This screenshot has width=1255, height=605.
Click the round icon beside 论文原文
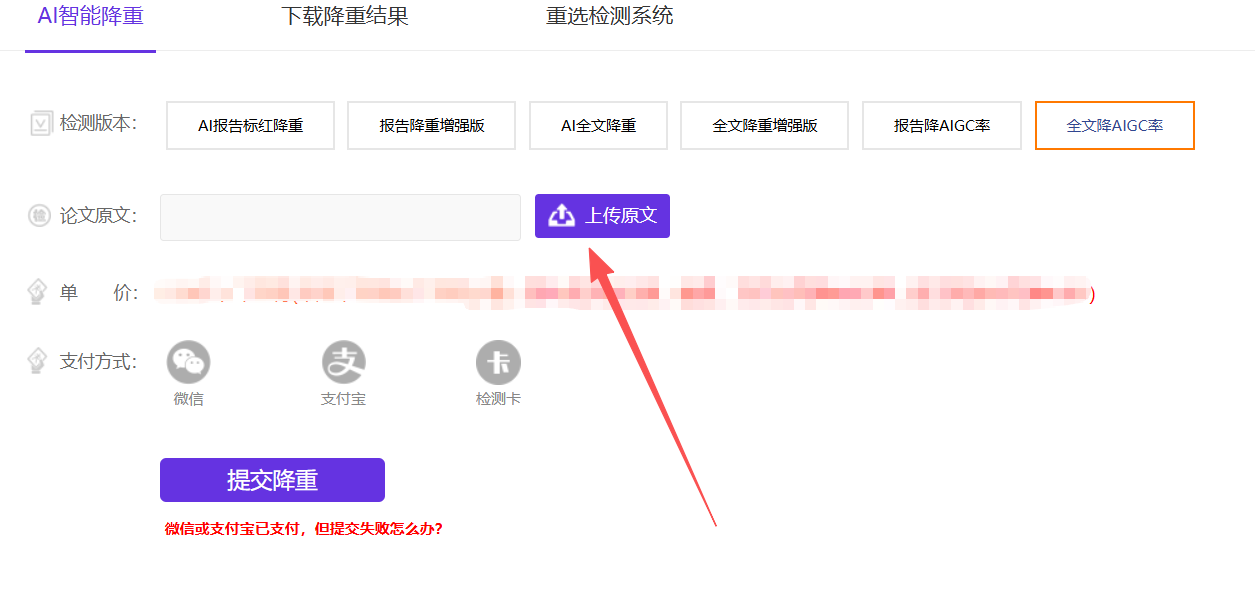(39, 215)
